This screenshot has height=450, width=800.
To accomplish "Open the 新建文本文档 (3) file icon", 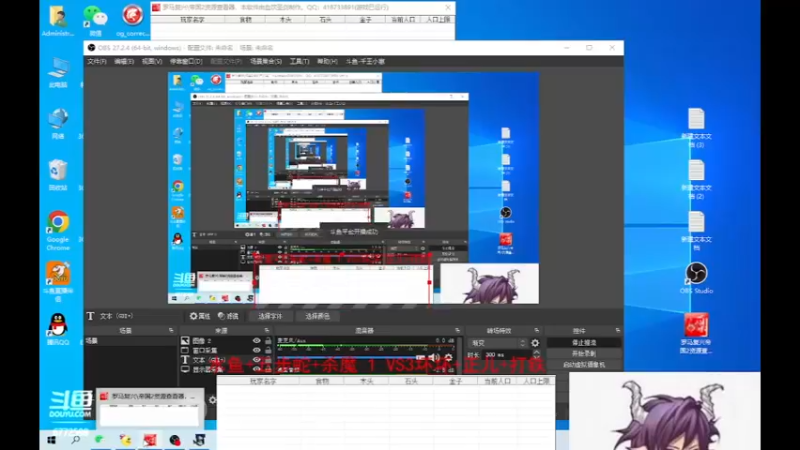I will [x=696, y=128].
